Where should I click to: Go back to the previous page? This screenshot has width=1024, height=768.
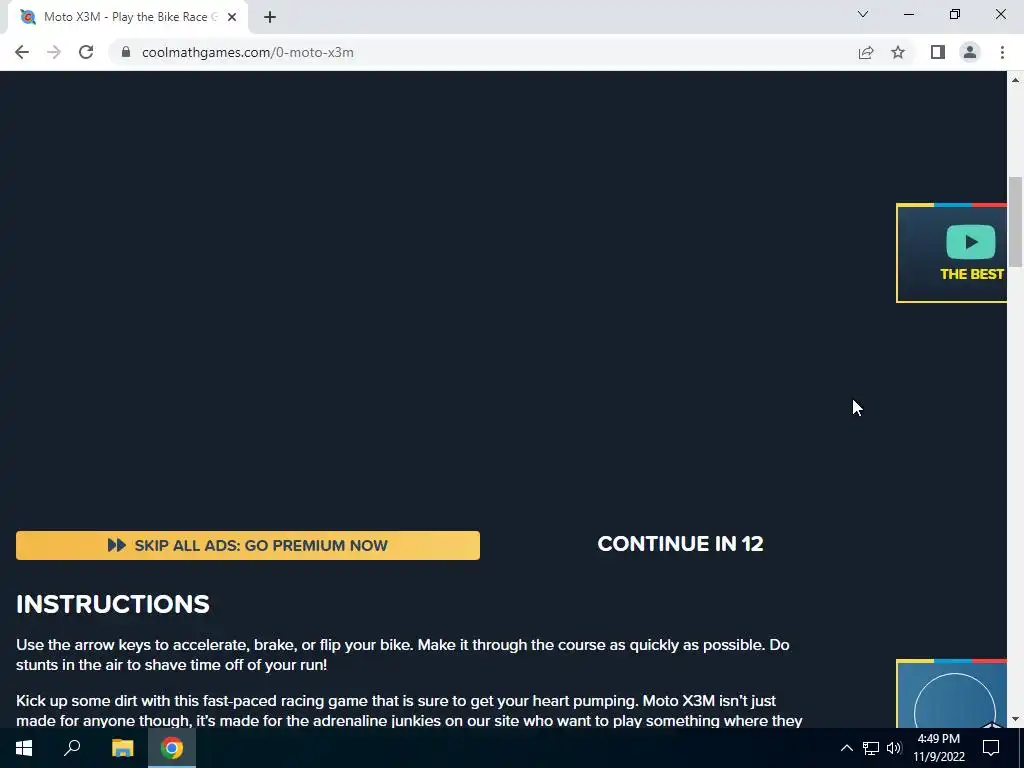pos(22,52)
